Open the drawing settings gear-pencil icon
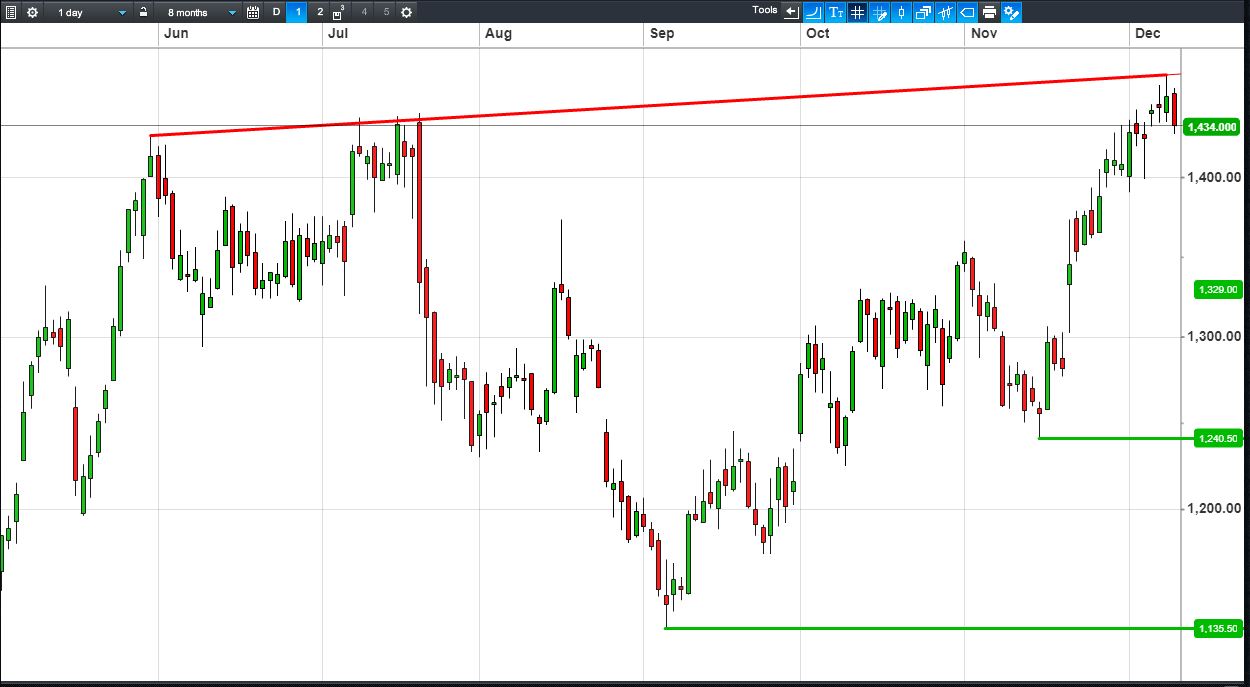 click(x=1011, y=12)
